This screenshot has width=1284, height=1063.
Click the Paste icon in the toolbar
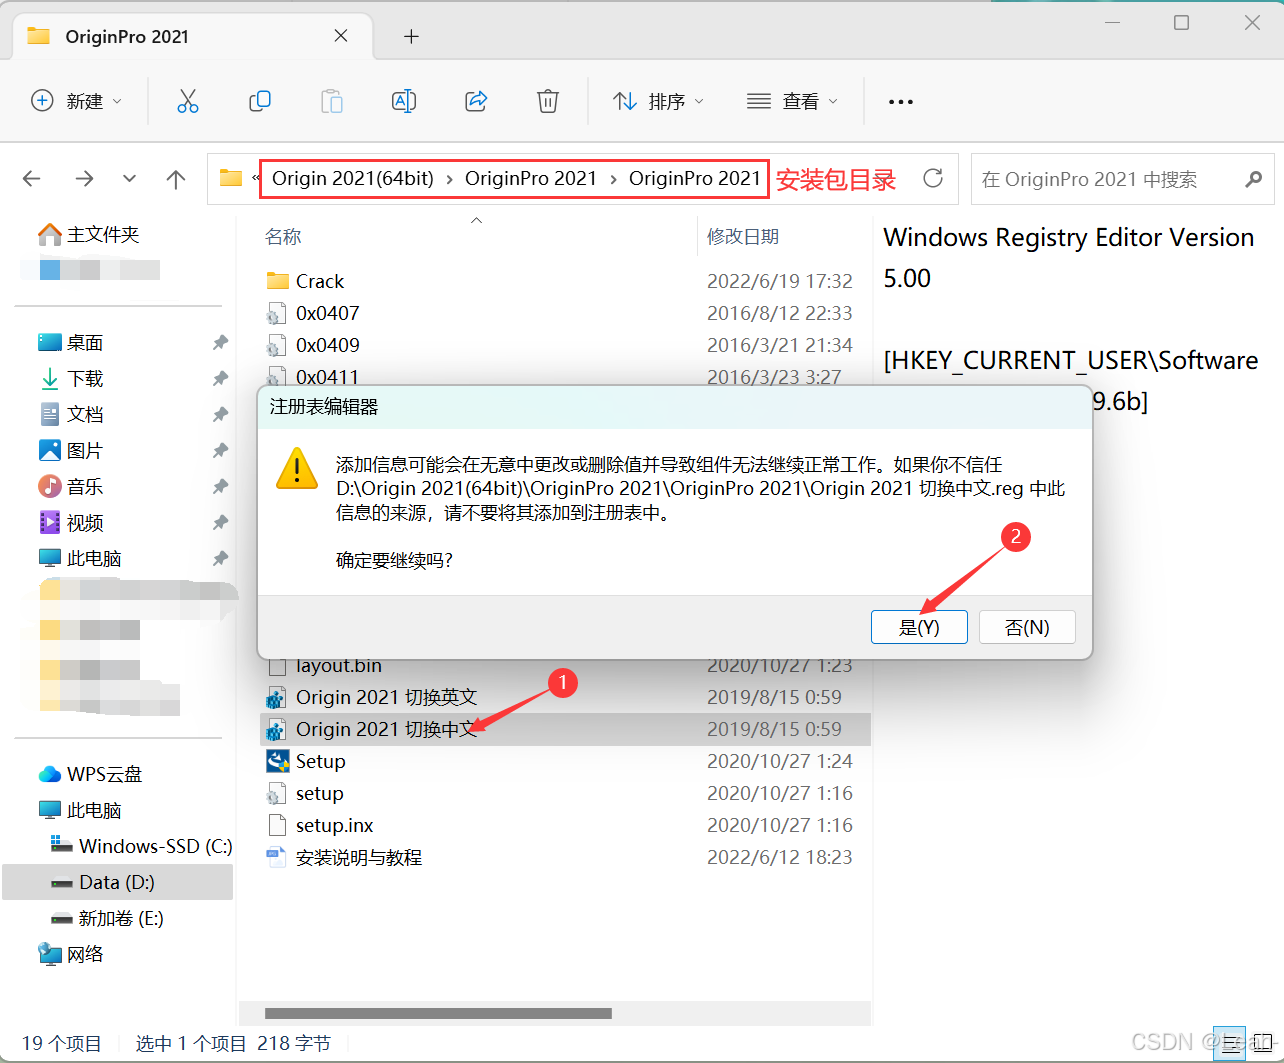[332, 100]
